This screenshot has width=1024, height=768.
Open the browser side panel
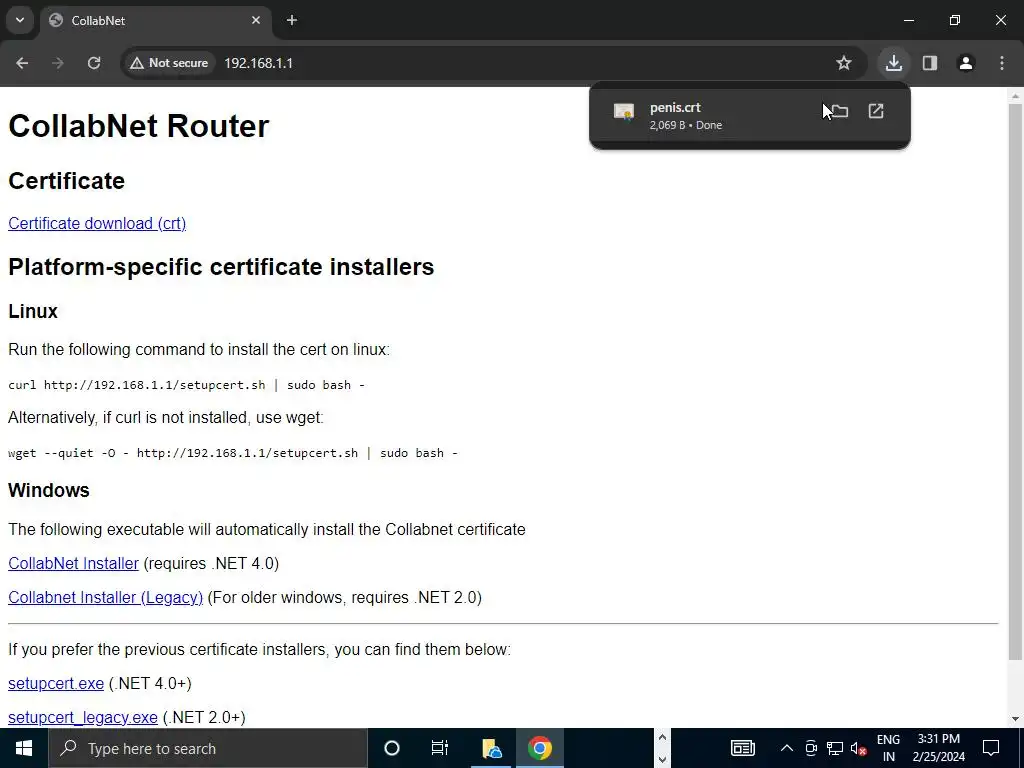tap(930, 63)
